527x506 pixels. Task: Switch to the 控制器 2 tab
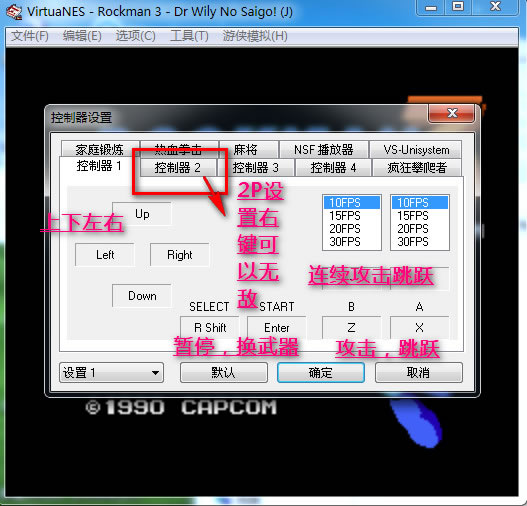(178, 167)
